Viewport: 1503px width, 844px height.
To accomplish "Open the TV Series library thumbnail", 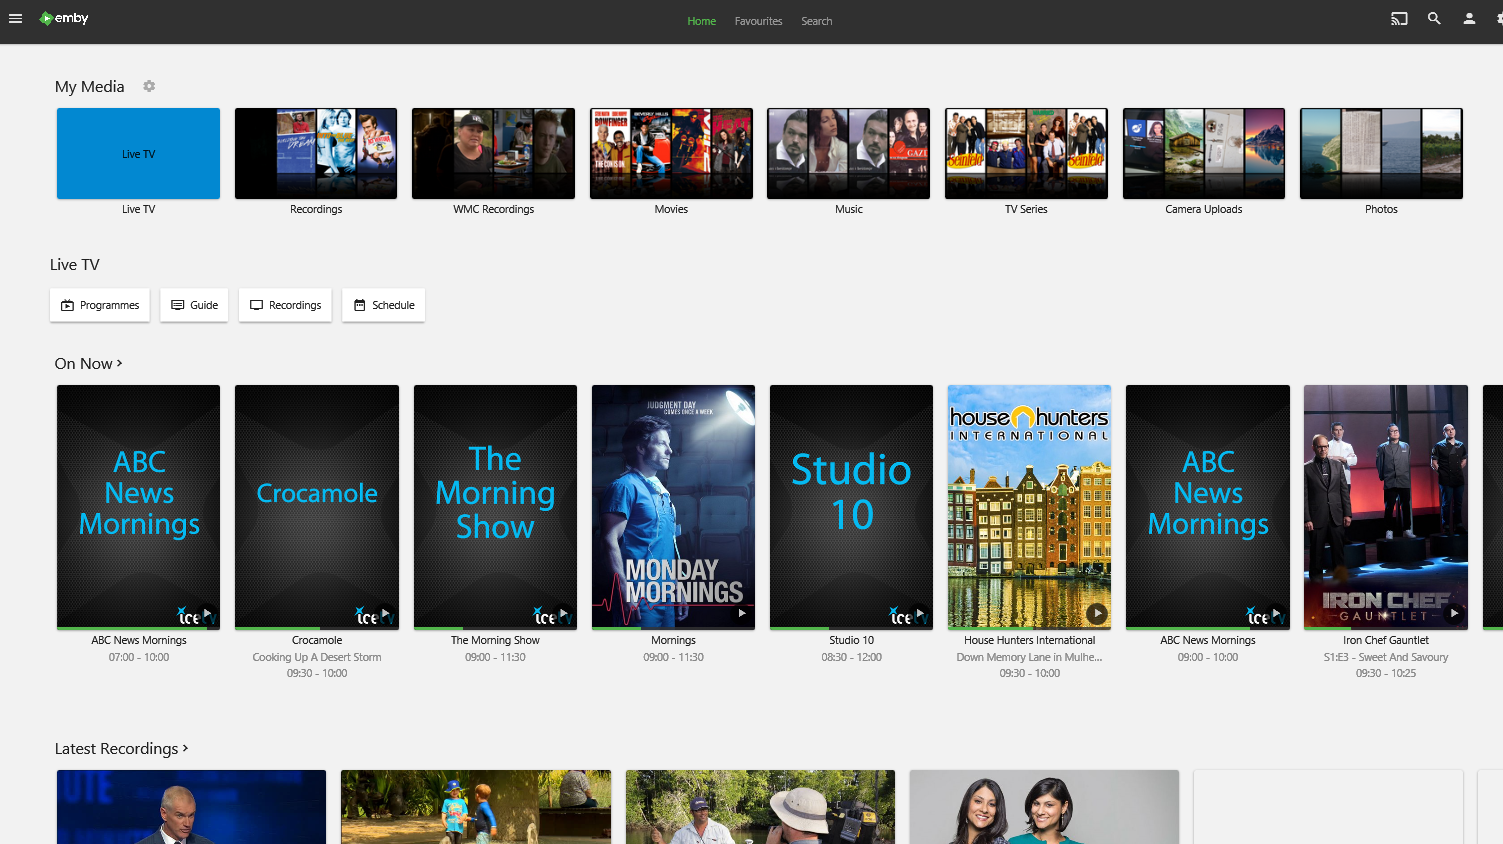I will point(1026,154).
